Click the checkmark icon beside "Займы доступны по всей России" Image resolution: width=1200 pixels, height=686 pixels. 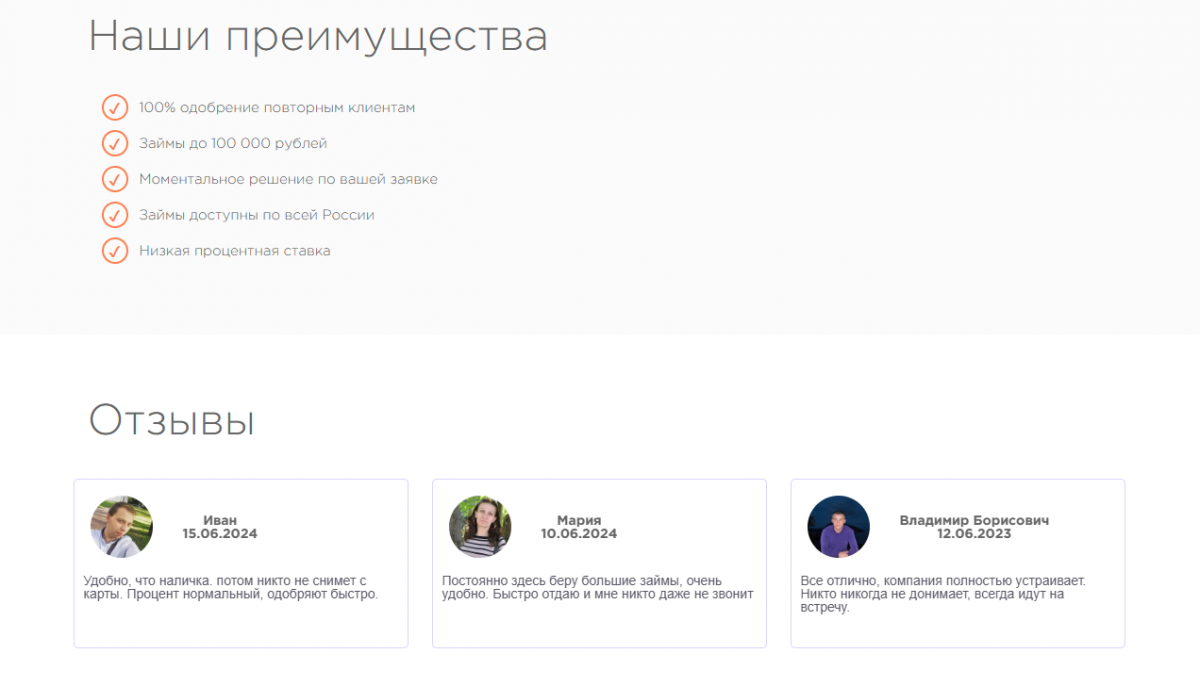(x=115, y=215)
